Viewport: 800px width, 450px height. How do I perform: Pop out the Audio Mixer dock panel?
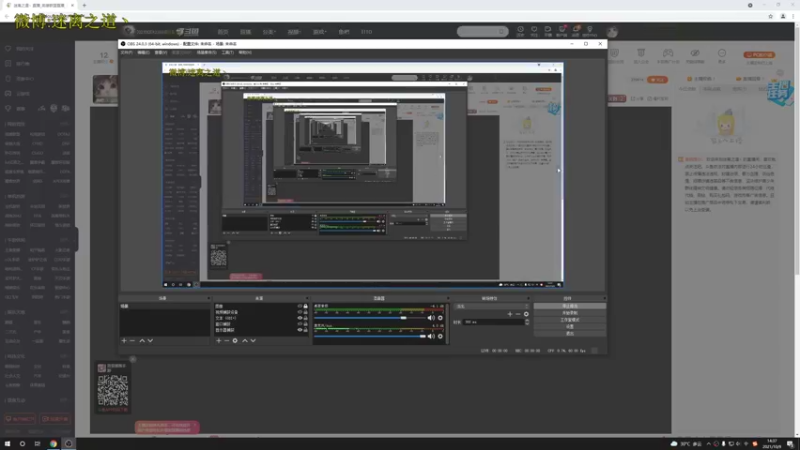448,298
